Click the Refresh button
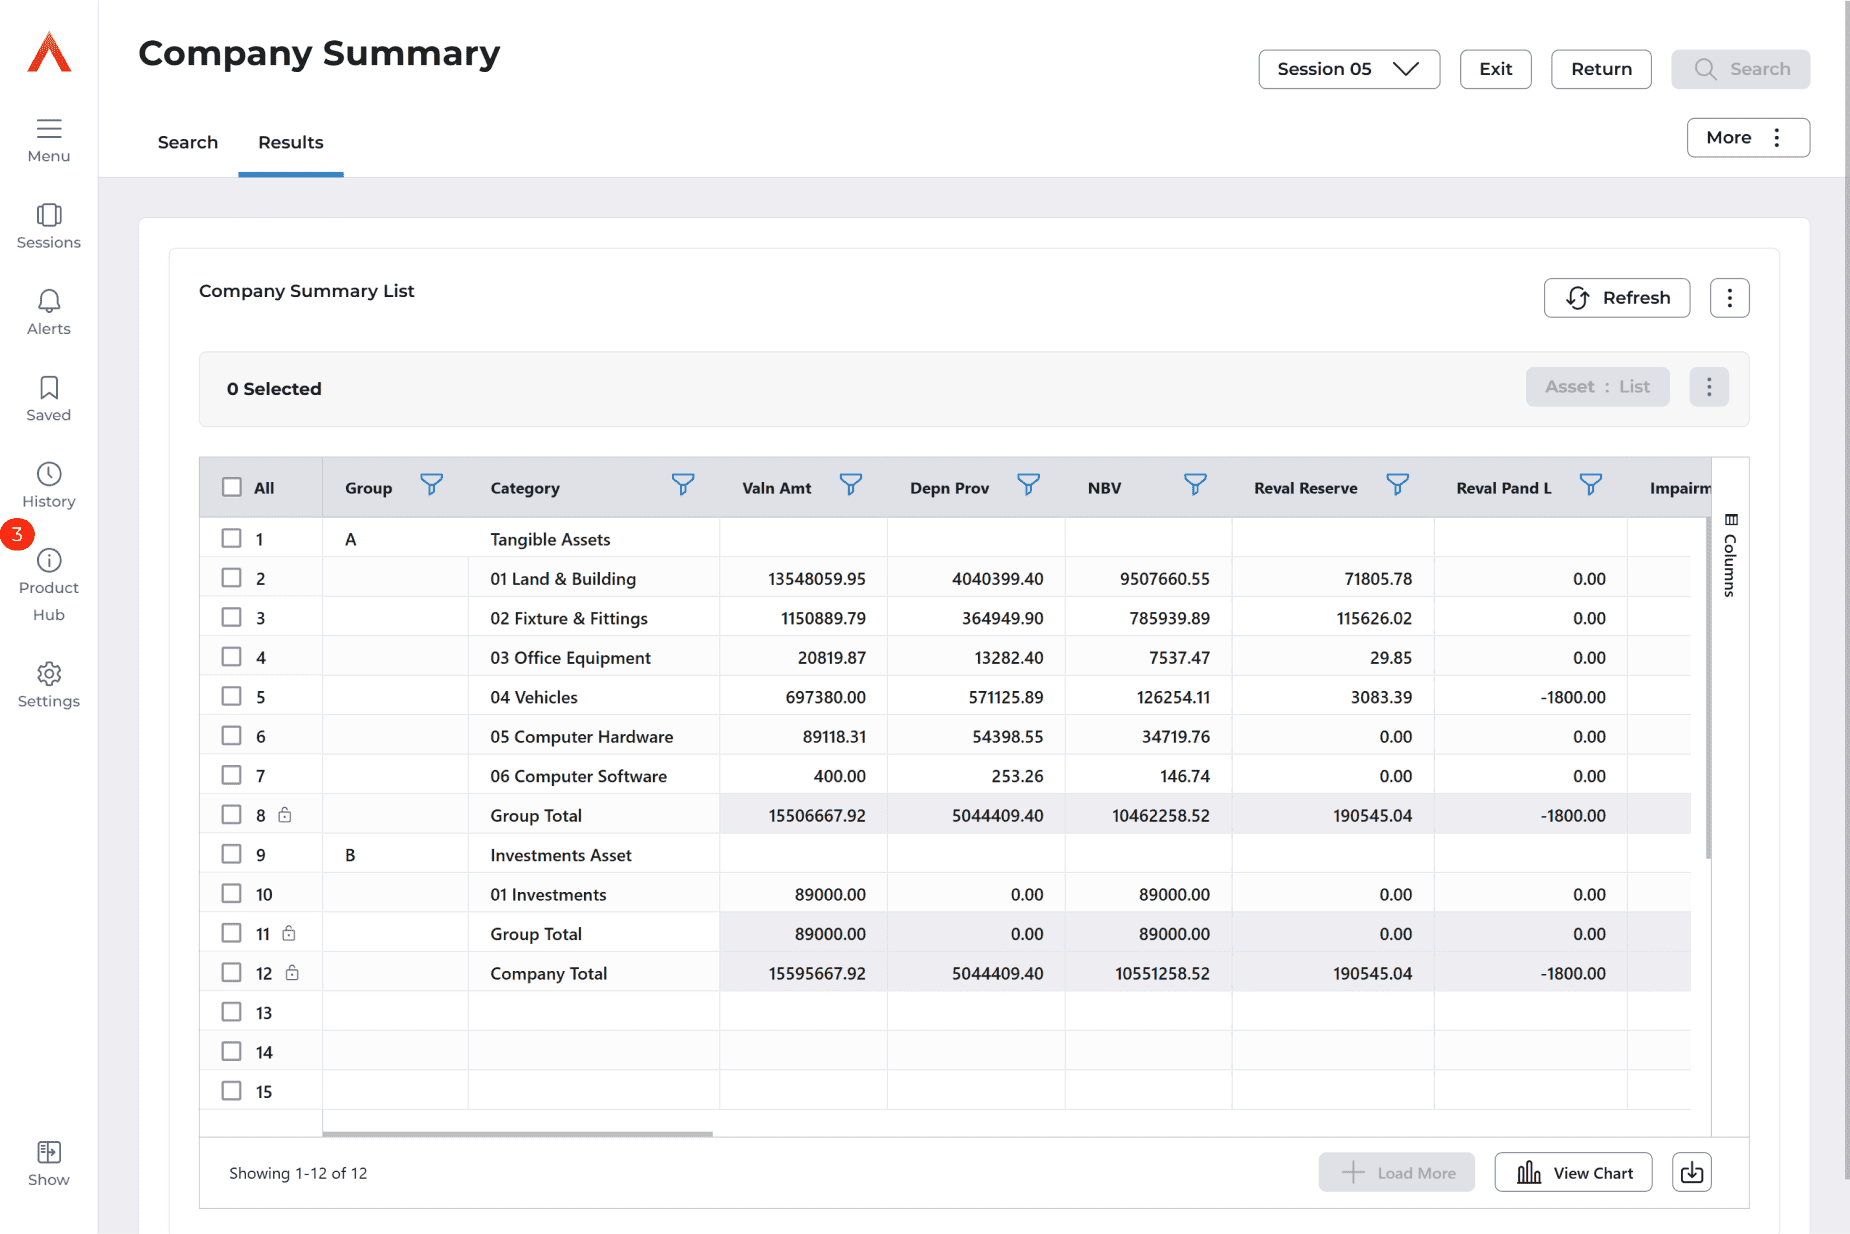Viewport: 1850px width, 1234px height. point(1616,298)
